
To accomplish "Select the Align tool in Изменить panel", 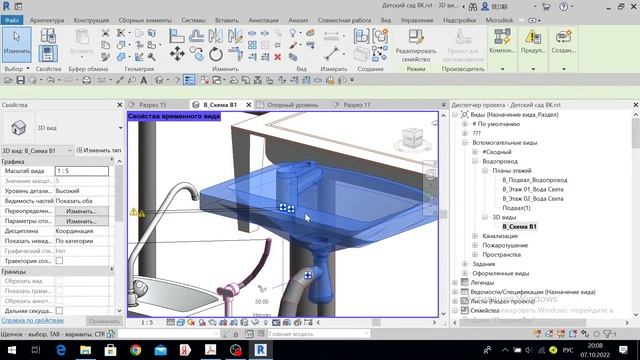I will [x=177, y=36].
